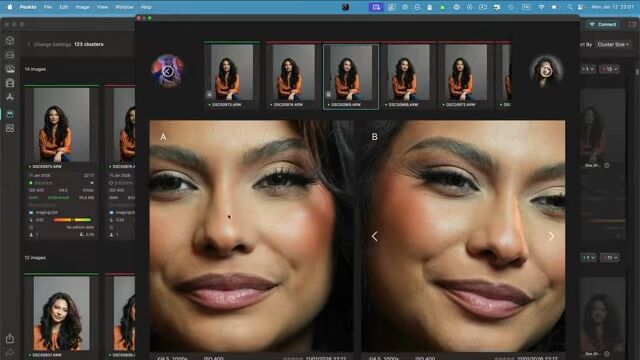This screenshot has width=640, height=360.
Task: Open the drive tray icon in sidebar
Action: tap(10, 55)
